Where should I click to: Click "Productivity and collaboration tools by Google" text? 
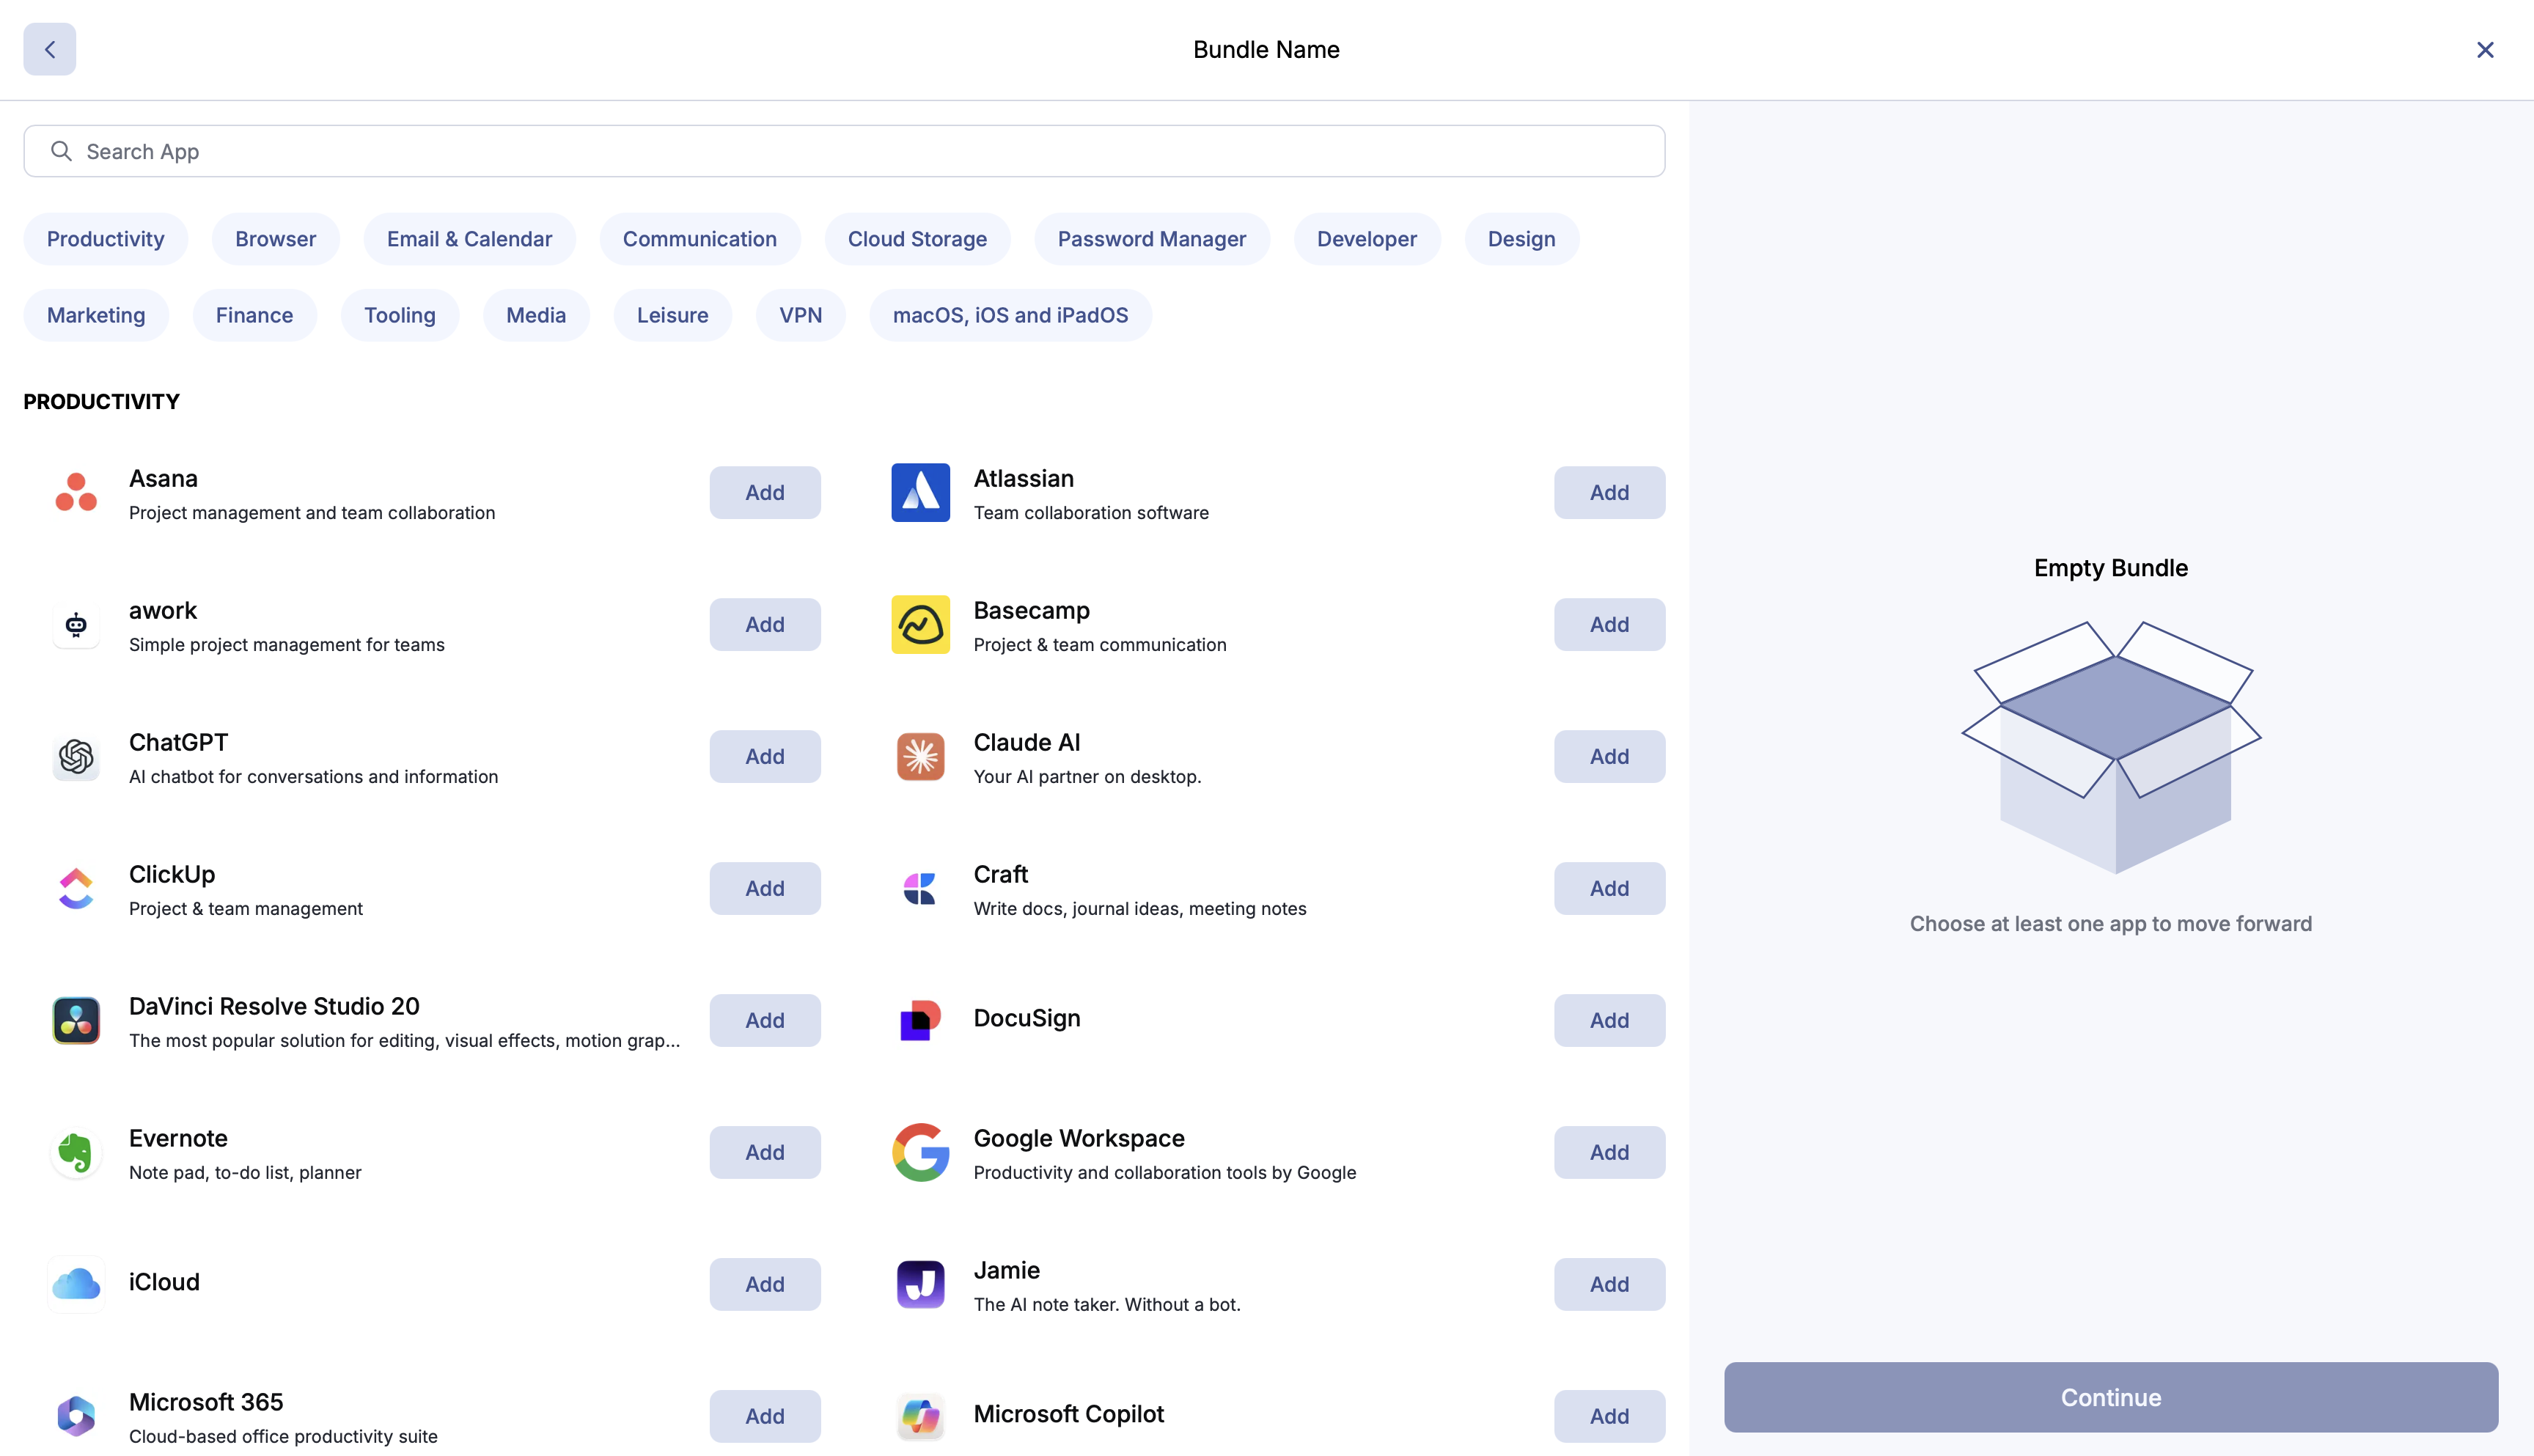1165,1172
